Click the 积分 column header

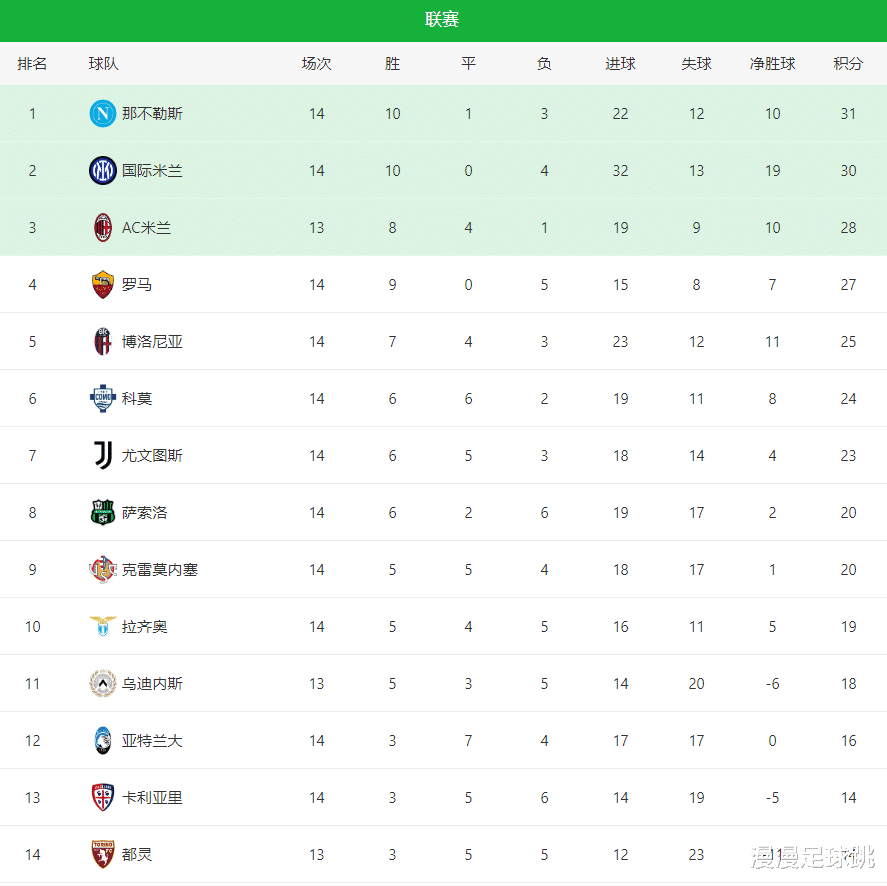[848, 64]
